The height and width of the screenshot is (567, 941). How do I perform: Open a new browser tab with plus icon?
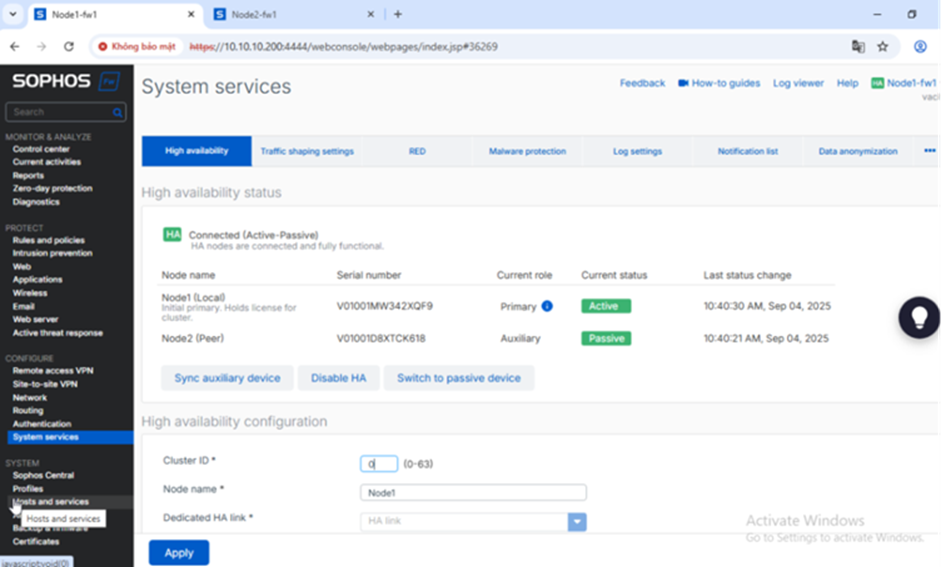tap(398, 15)
